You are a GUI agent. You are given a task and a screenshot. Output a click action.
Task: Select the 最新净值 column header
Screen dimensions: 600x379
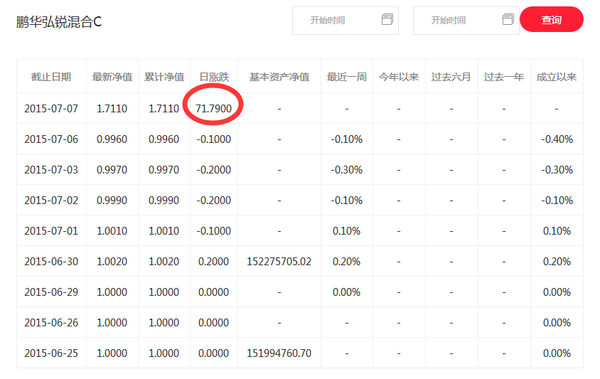click(112, 77)
